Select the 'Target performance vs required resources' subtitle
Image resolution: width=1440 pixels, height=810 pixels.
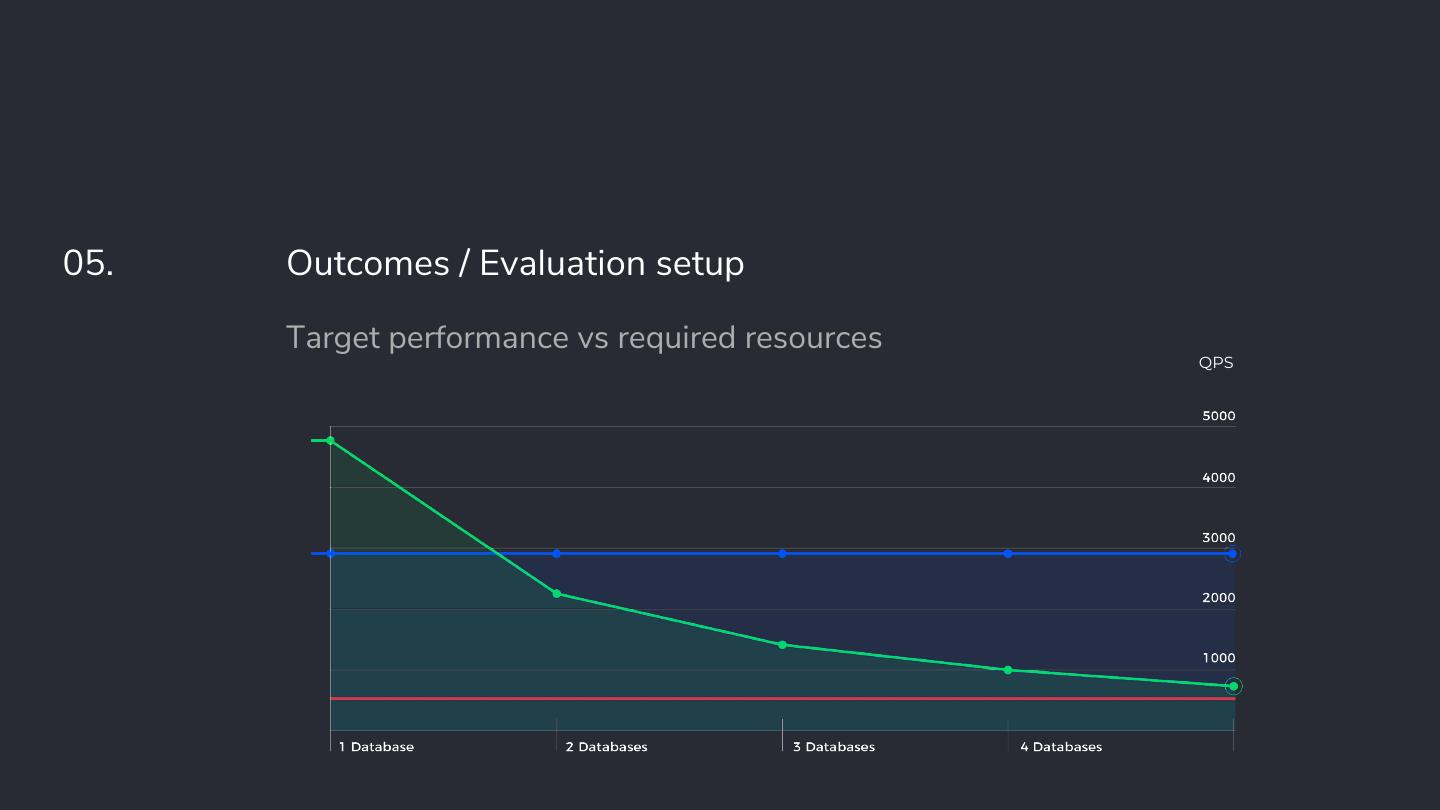coord(584,338)
